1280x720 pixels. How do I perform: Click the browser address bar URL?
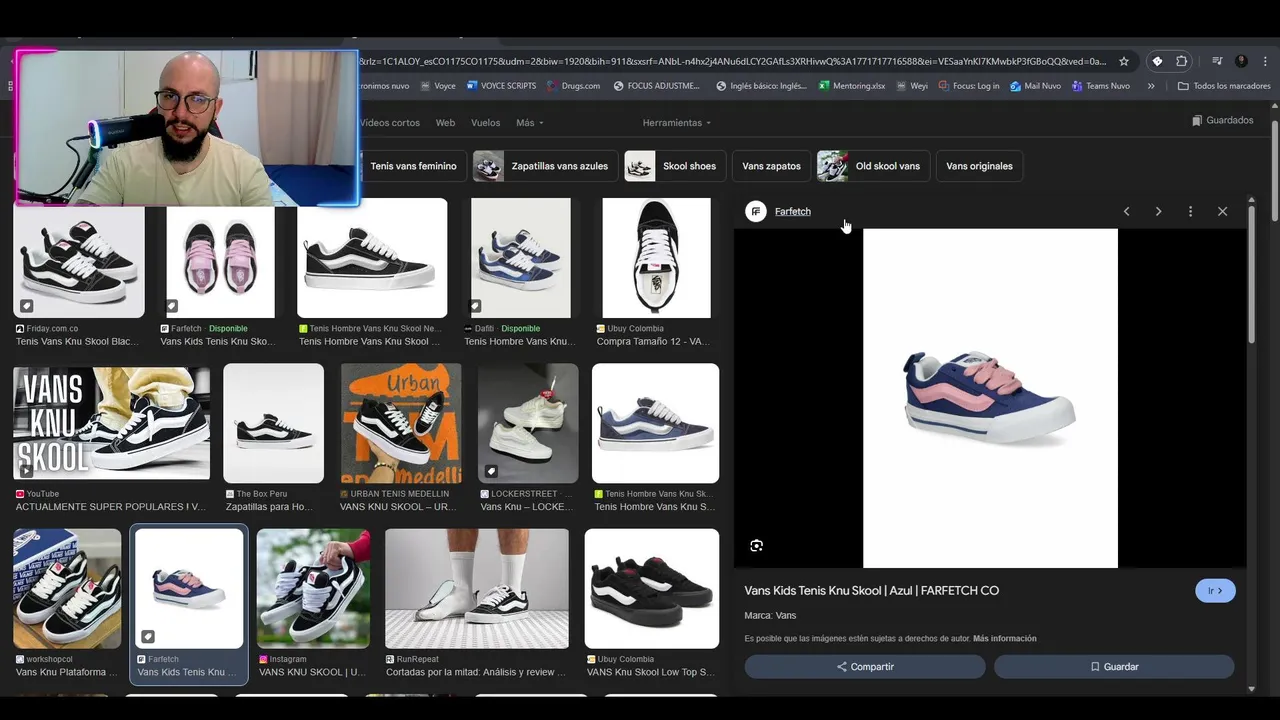(733, 61)
